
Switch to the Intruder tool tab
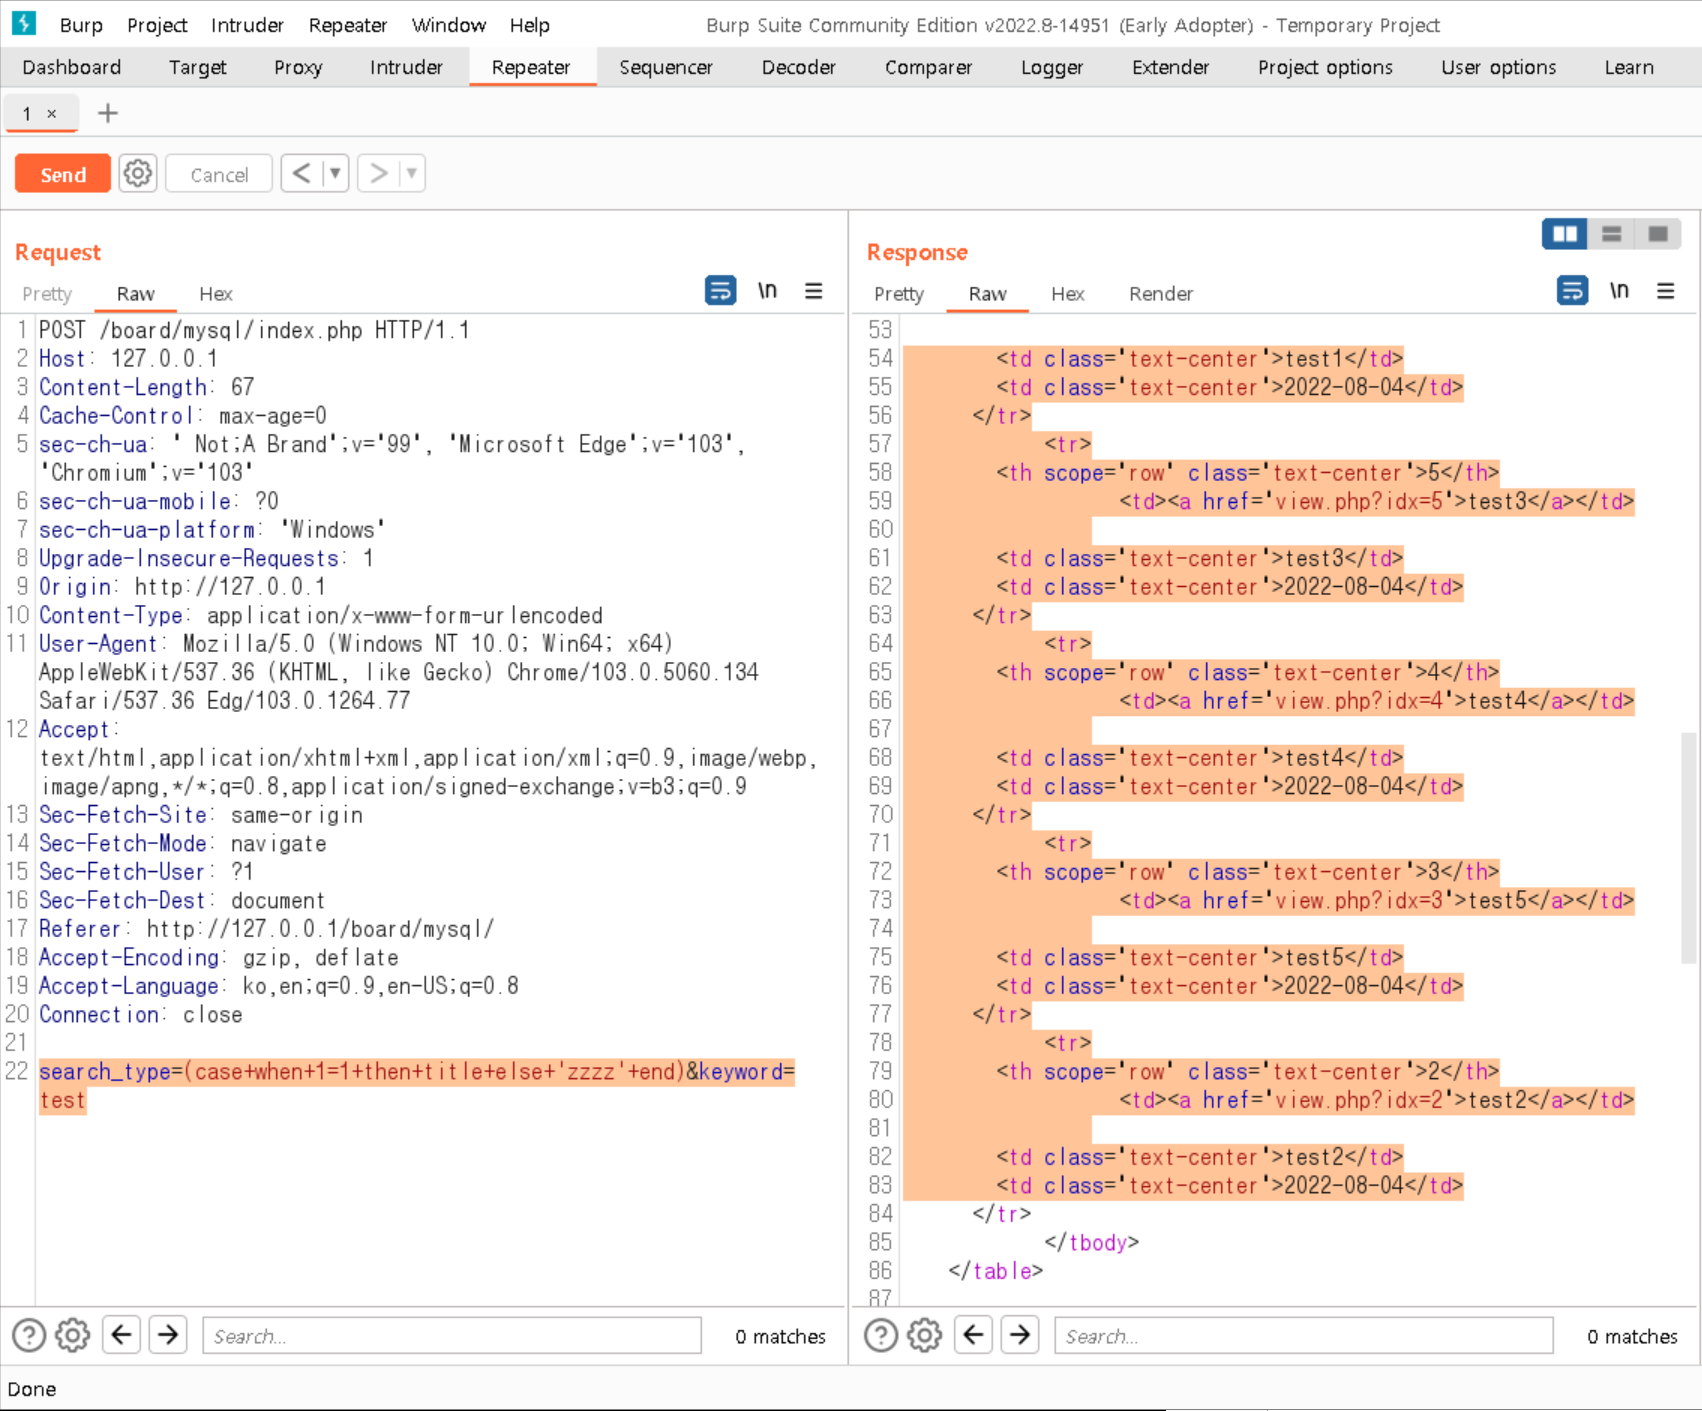click(406, 67)
